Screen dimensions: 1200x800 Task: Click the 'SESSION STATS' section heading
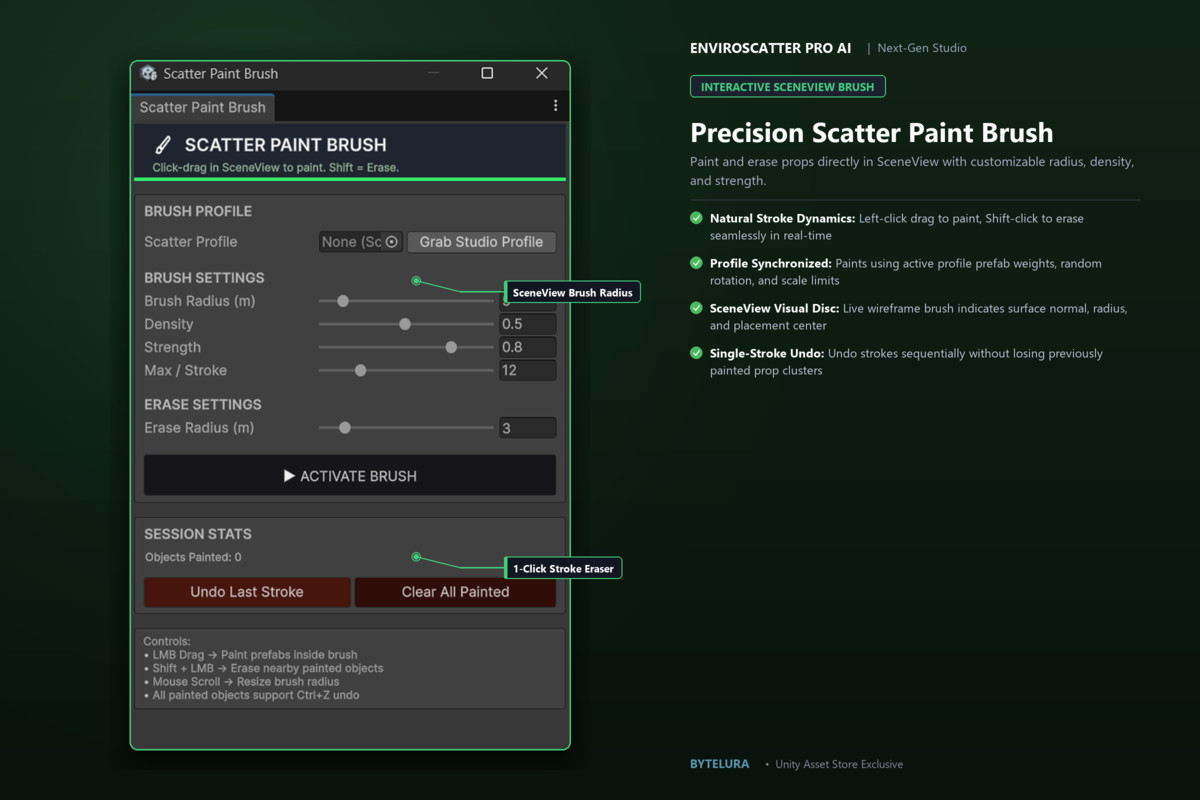198,534
